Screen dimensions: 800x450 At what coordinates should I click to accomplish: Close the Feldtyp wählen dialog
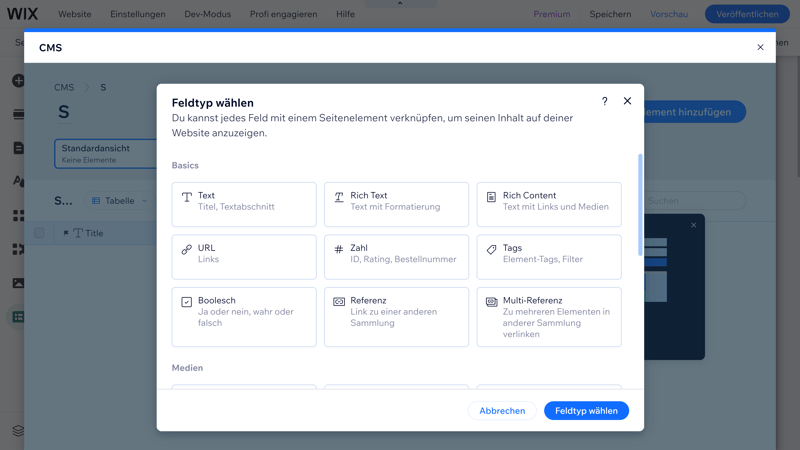[x=627, y=101]
